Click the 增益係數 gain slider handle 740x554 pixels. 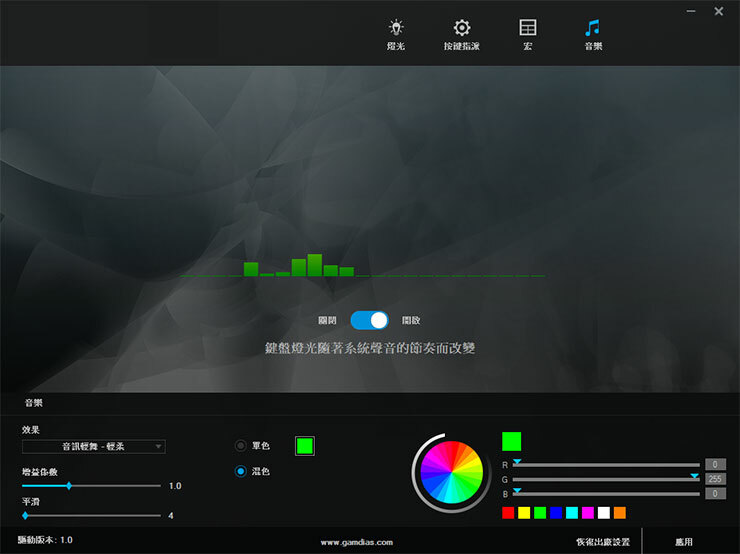pyautogui.click(x=69, y=486)
